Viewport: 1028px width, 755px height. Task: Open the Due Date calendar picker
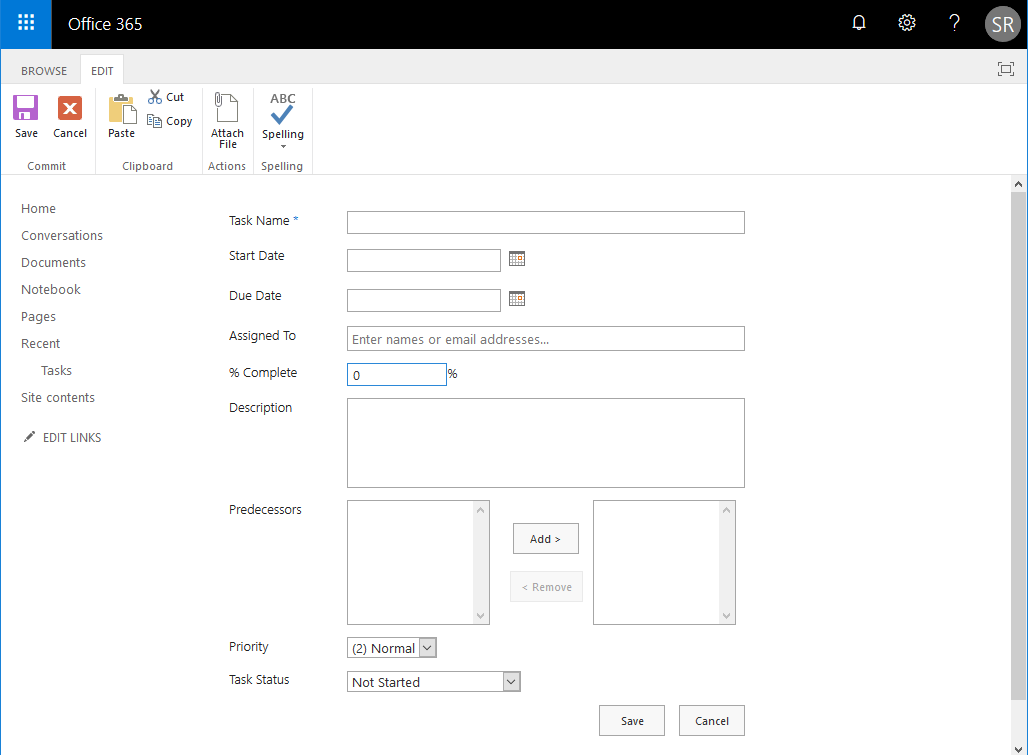(x=517, y=298)
